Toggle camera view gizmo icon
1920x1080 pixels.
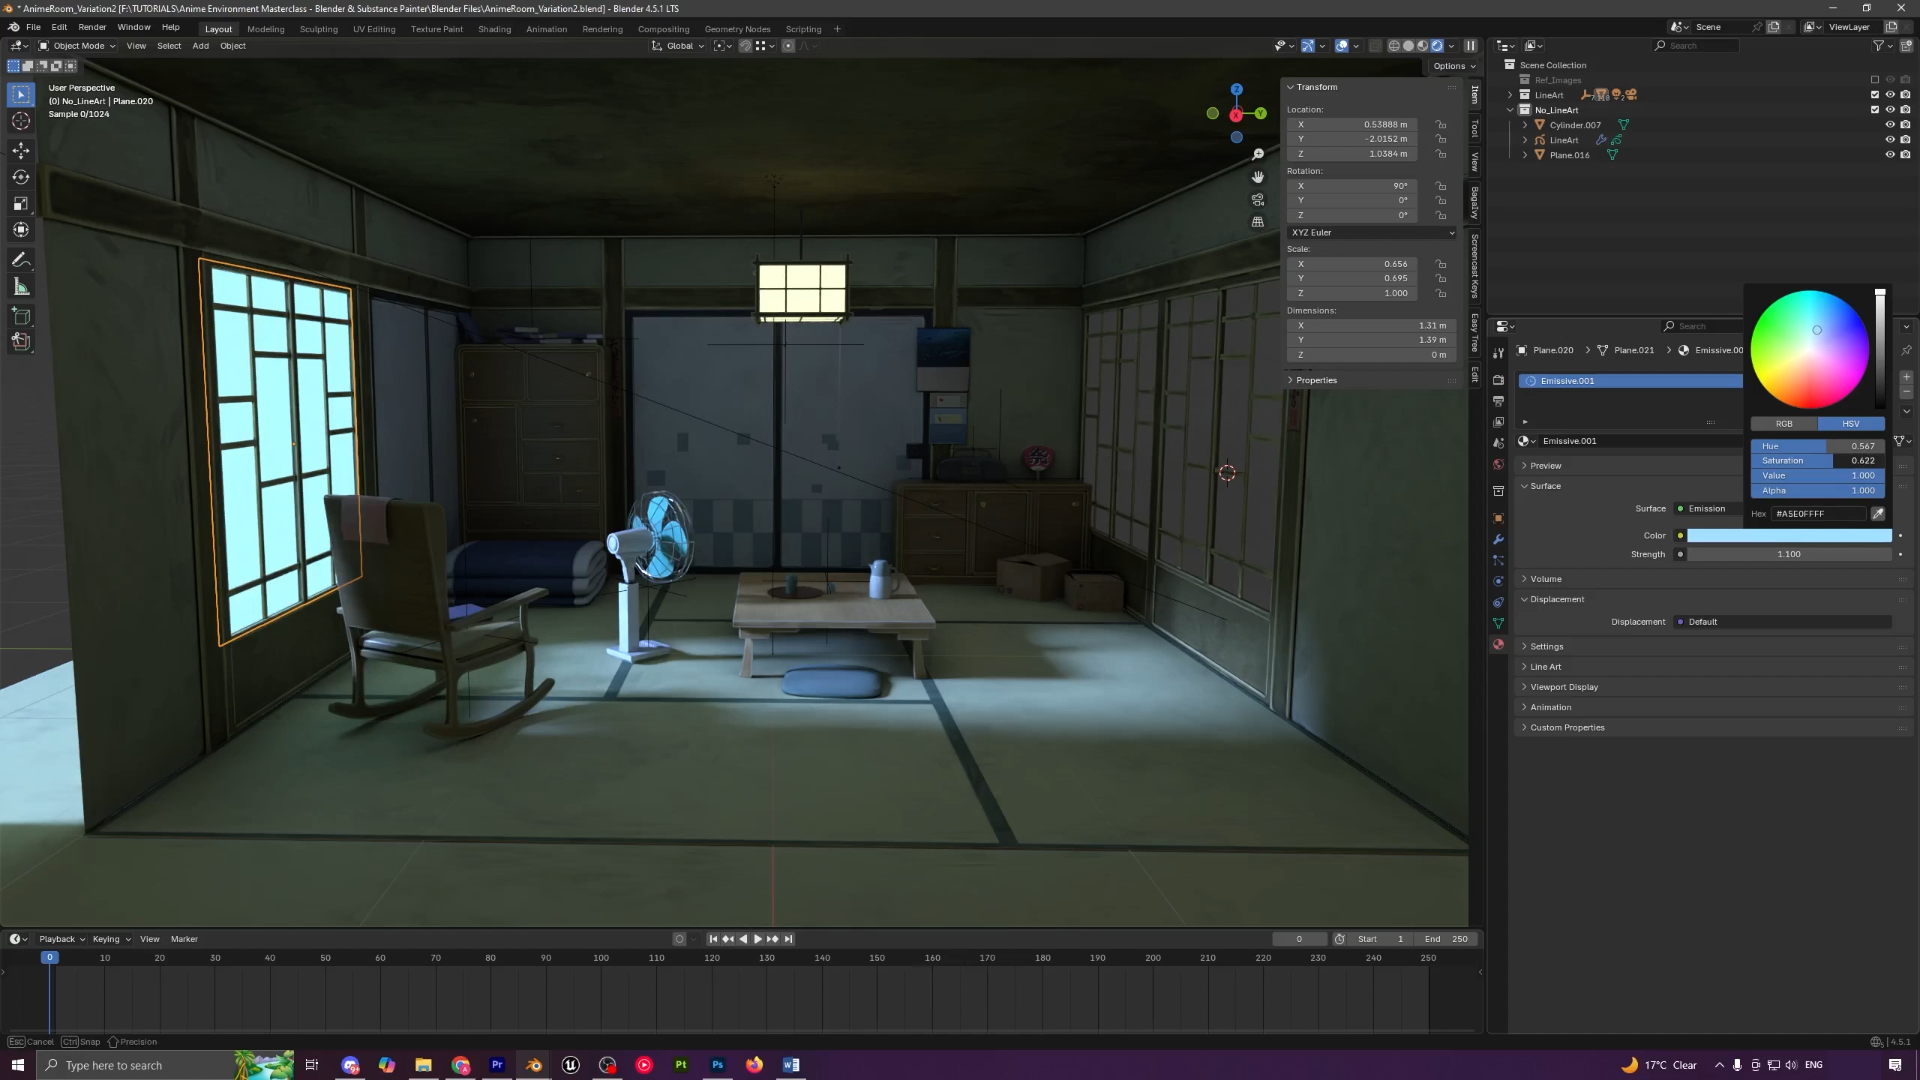point(1258,200)
